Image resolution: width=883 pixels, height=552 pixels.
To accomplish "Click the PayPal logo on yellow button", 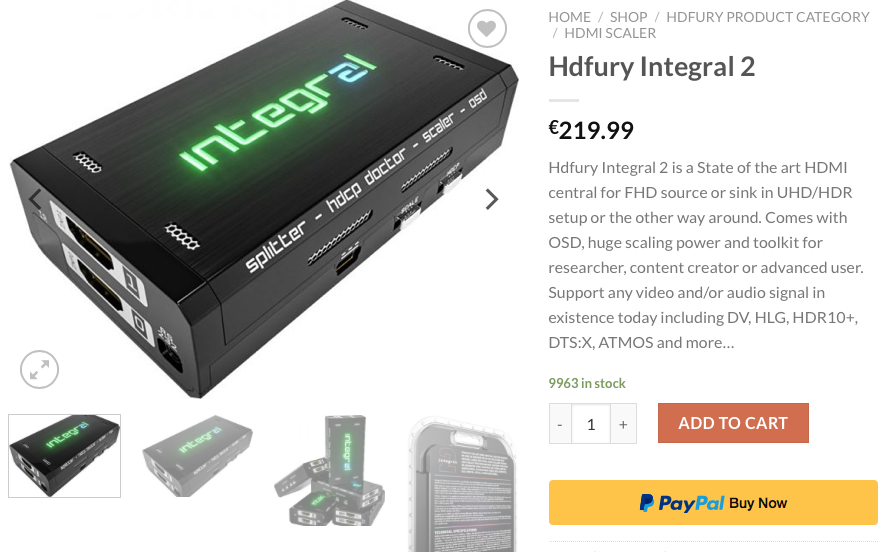I will 682,502.
